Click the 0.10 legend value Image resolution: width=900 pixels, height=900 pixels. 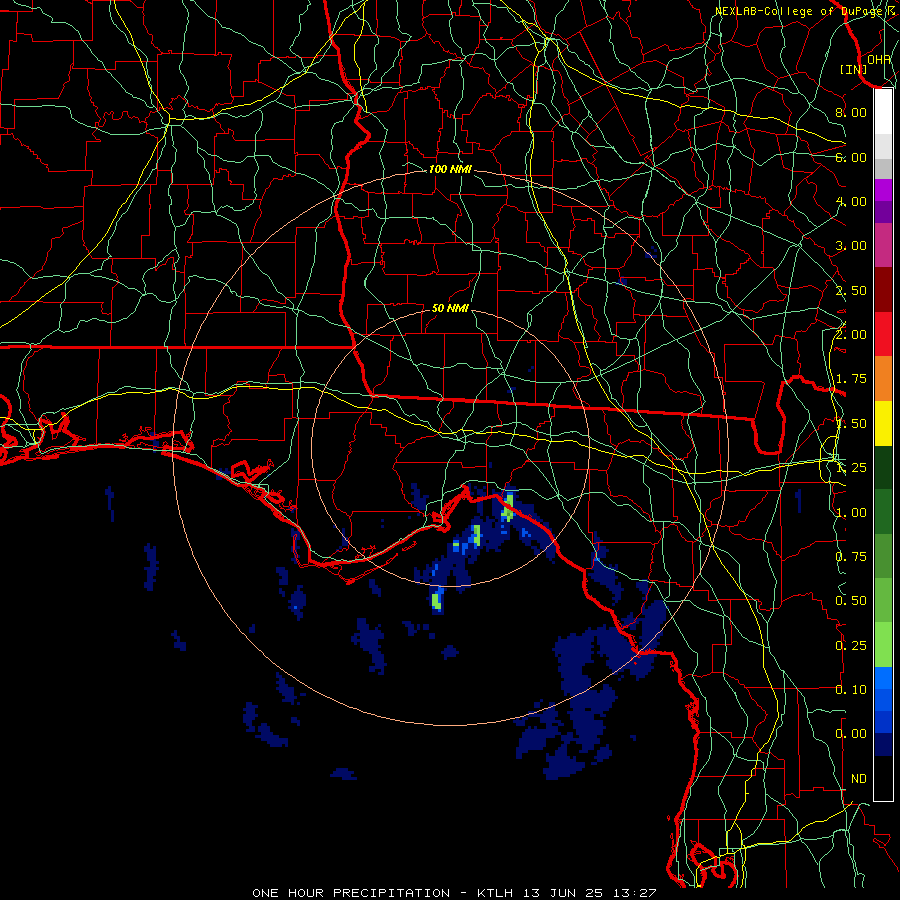pos(851,690)
